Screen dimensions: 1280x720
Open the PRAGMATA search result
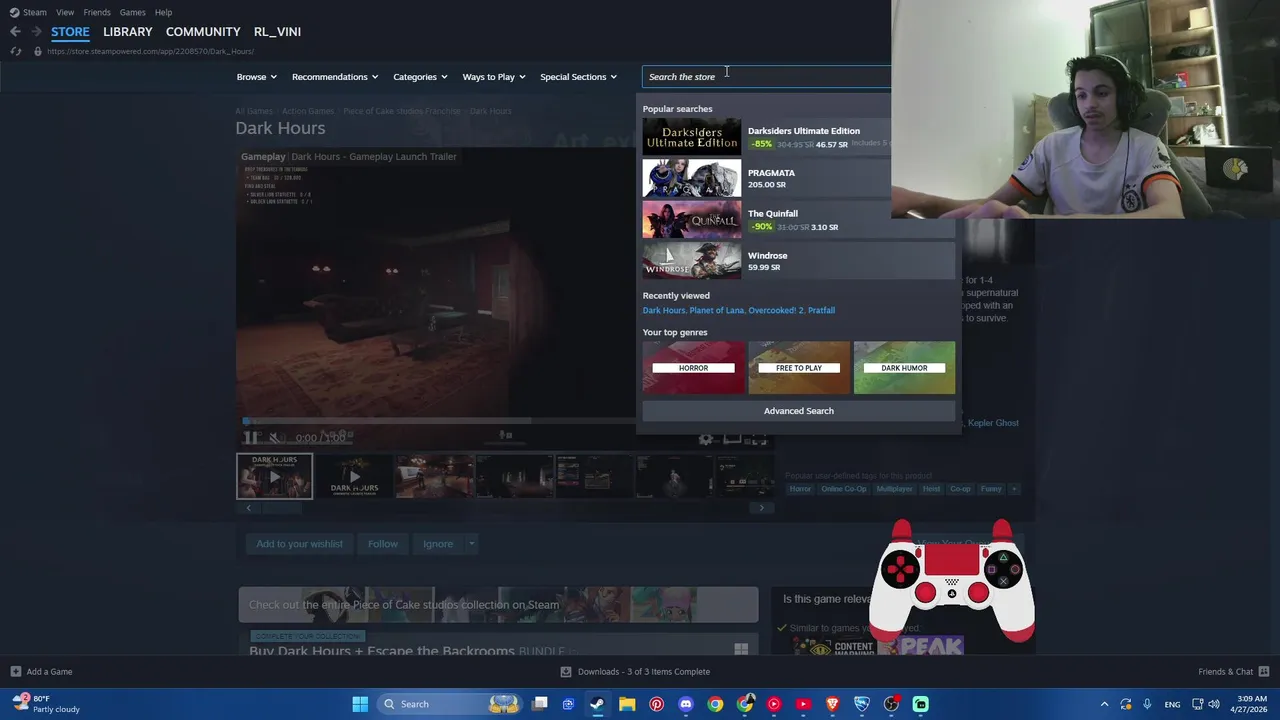(798, 178)
